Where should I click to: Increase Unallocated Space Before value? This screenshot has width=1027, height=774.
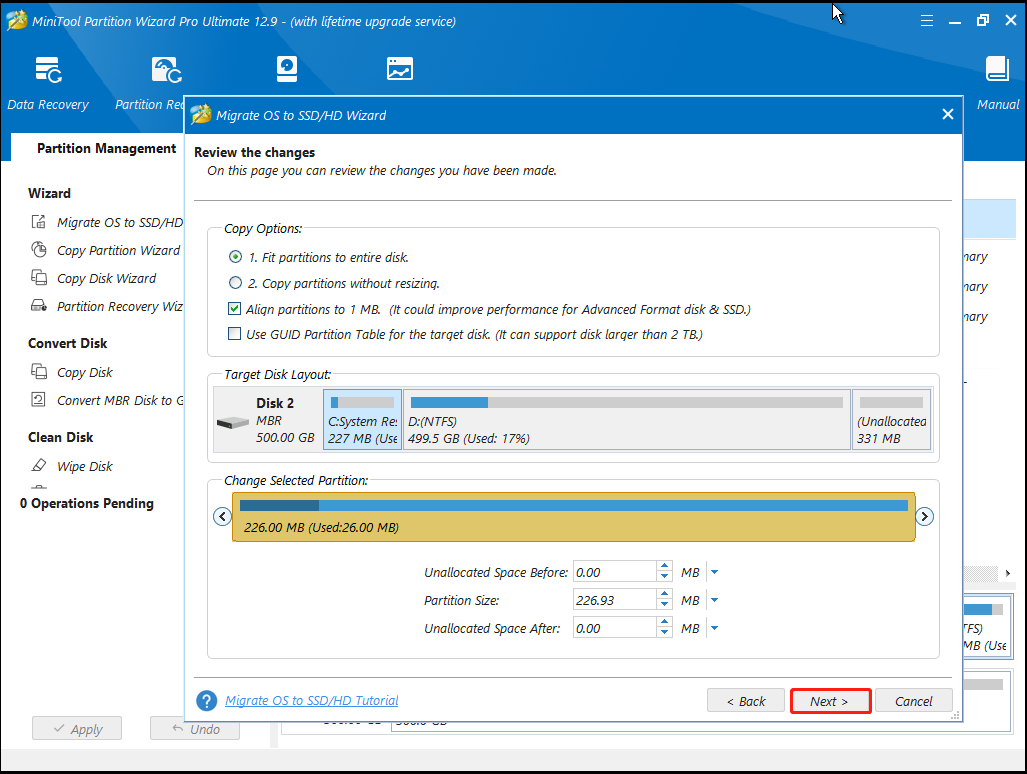point(664,566)
